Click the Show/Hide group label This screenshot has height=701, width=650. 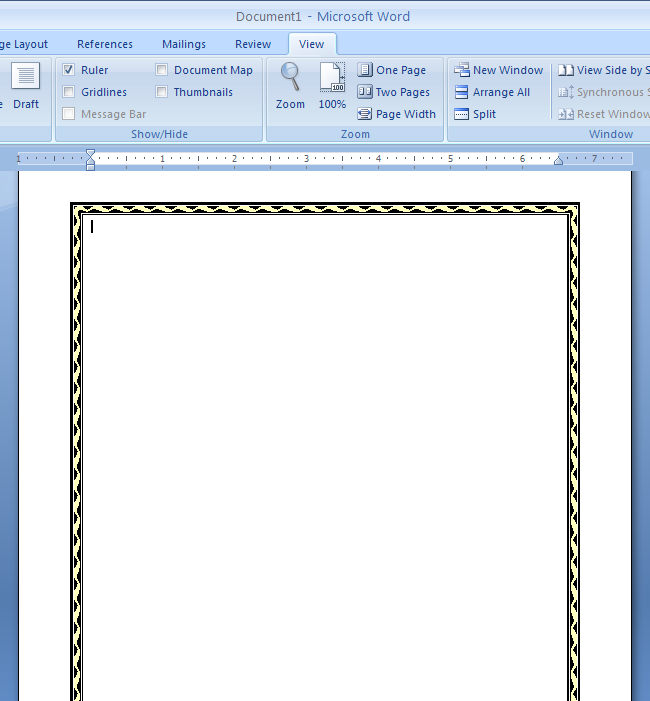pyautogui.click(x=159, y=134)
